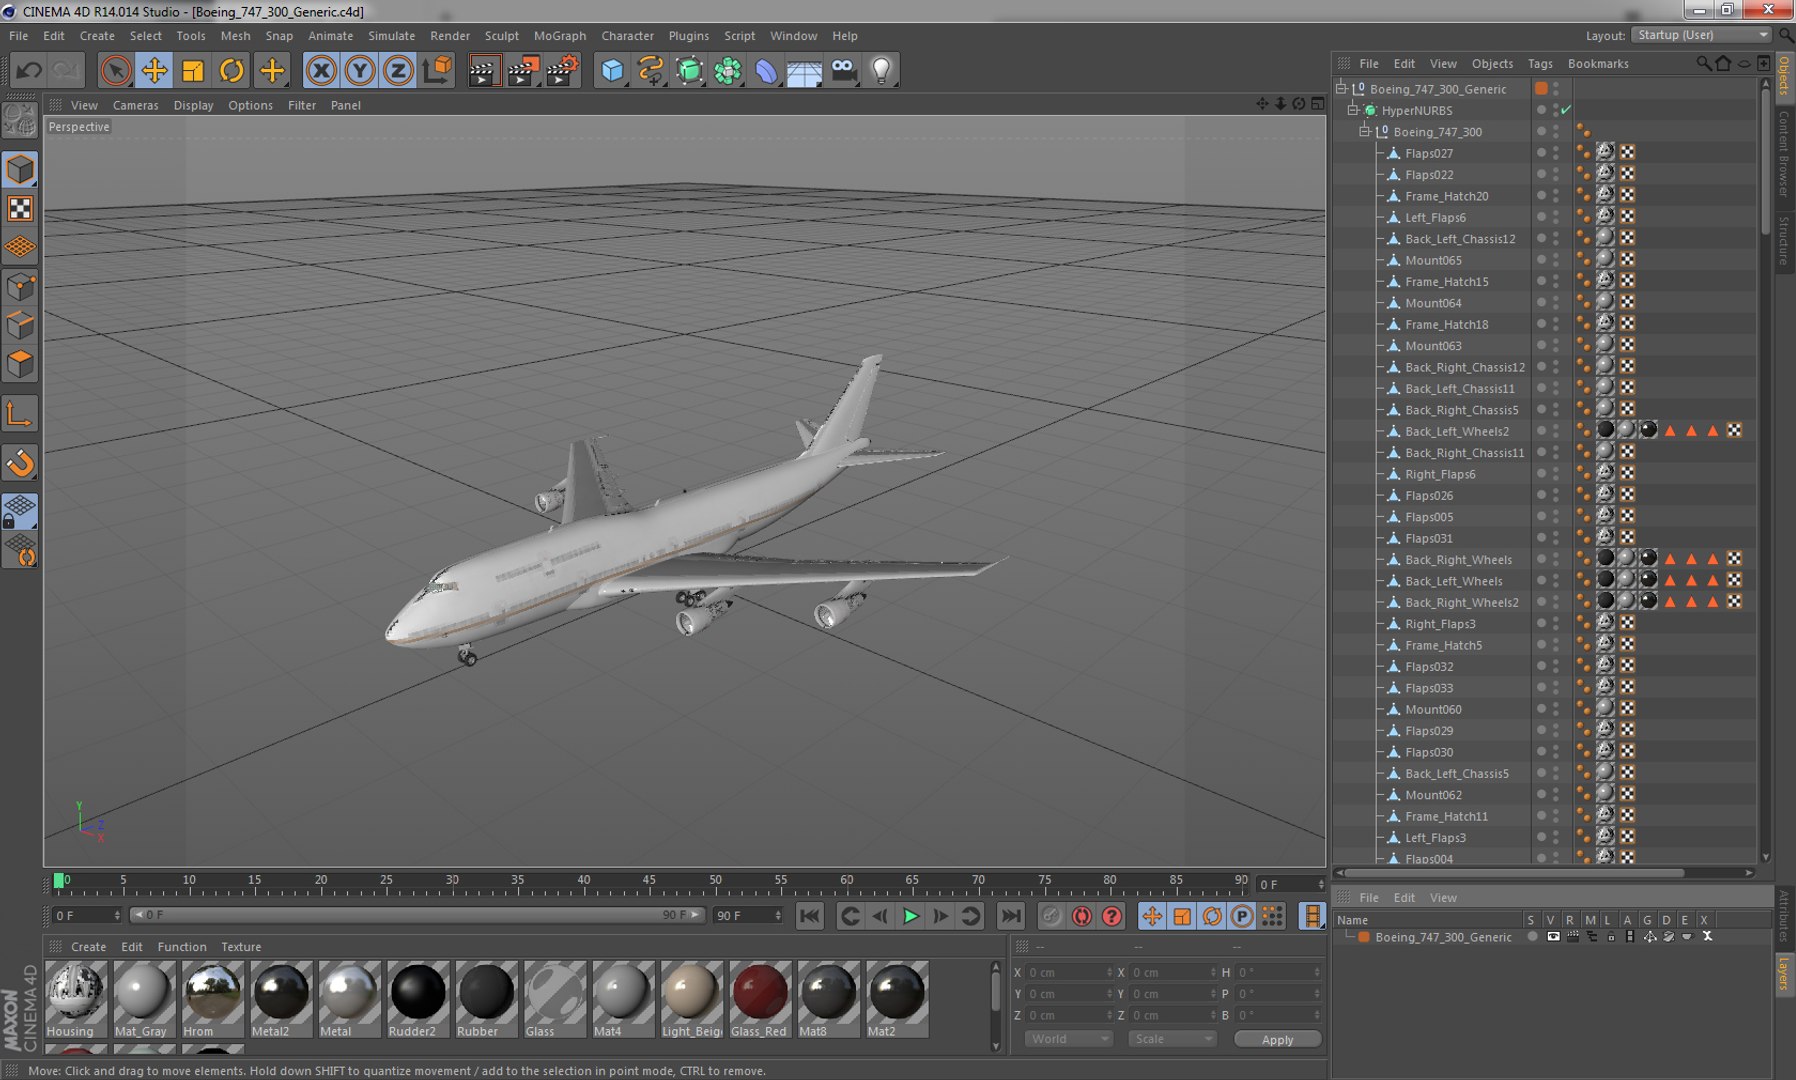1796x1080 pixels.
Task: Switch to Texture mode checkerboard icon
Action: point(20,208)
